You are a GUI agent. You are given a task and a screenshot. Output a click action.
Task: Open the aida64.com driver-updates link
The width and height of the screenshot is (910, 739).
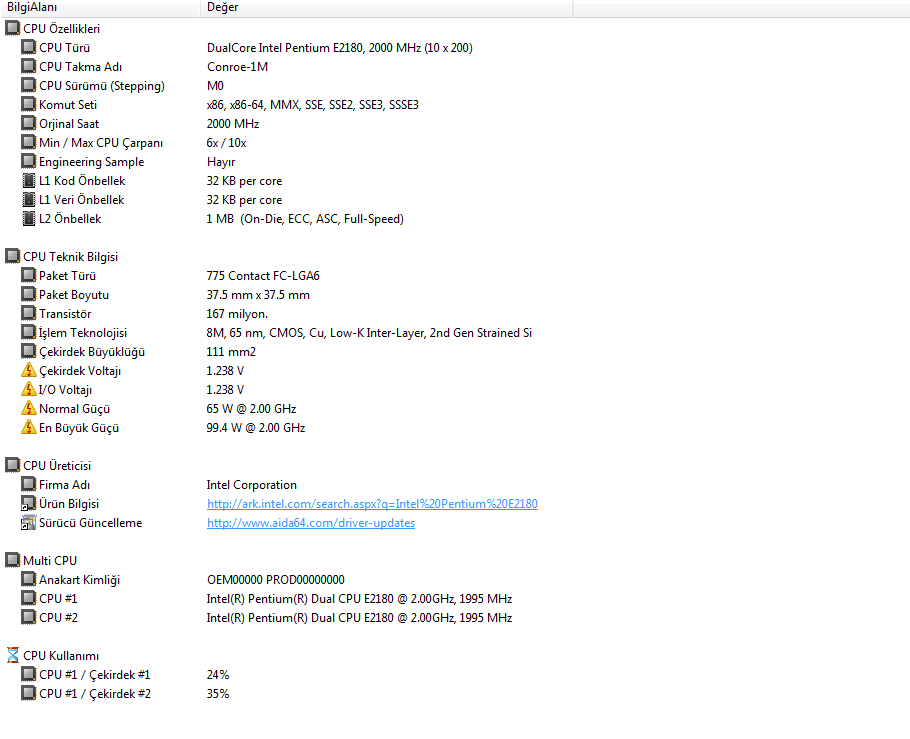point(311,523)
